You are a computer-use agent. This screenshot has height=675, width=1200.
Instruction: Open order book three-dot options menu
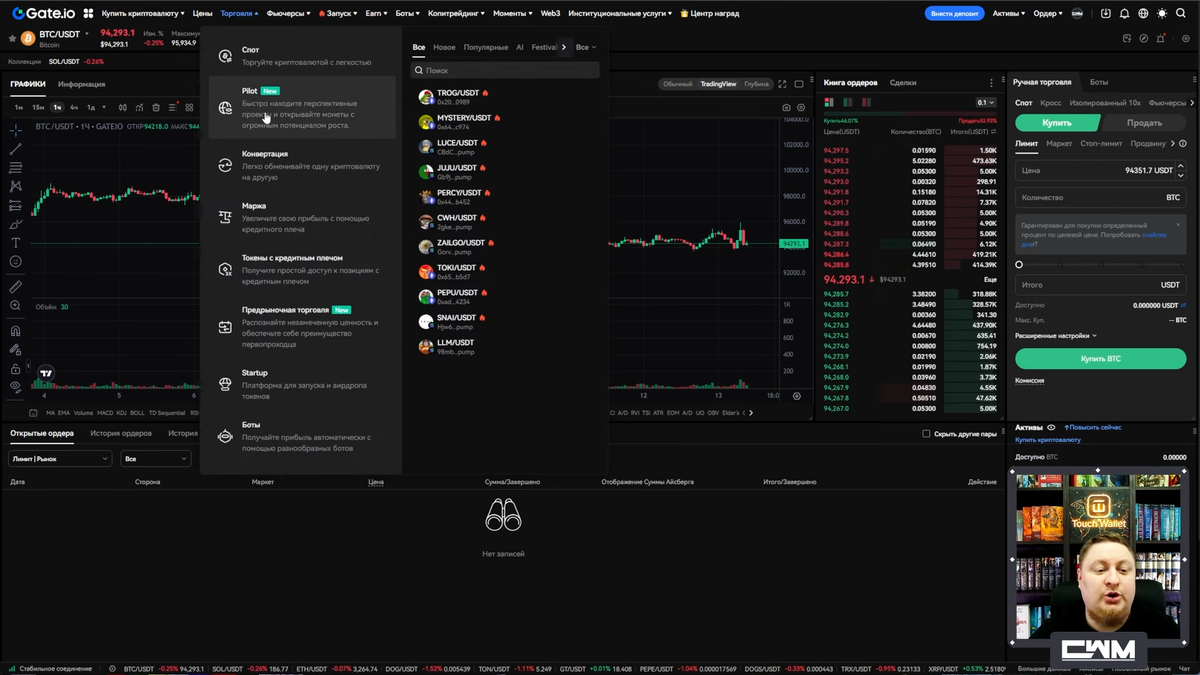(x=991, y=83)
